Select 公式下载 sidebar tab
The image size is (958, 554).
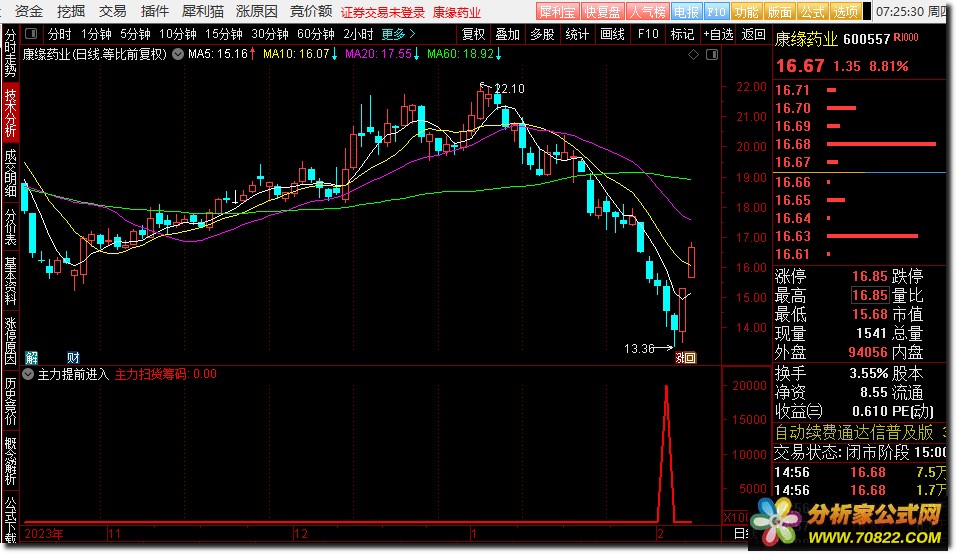click(x=10, y=520)
